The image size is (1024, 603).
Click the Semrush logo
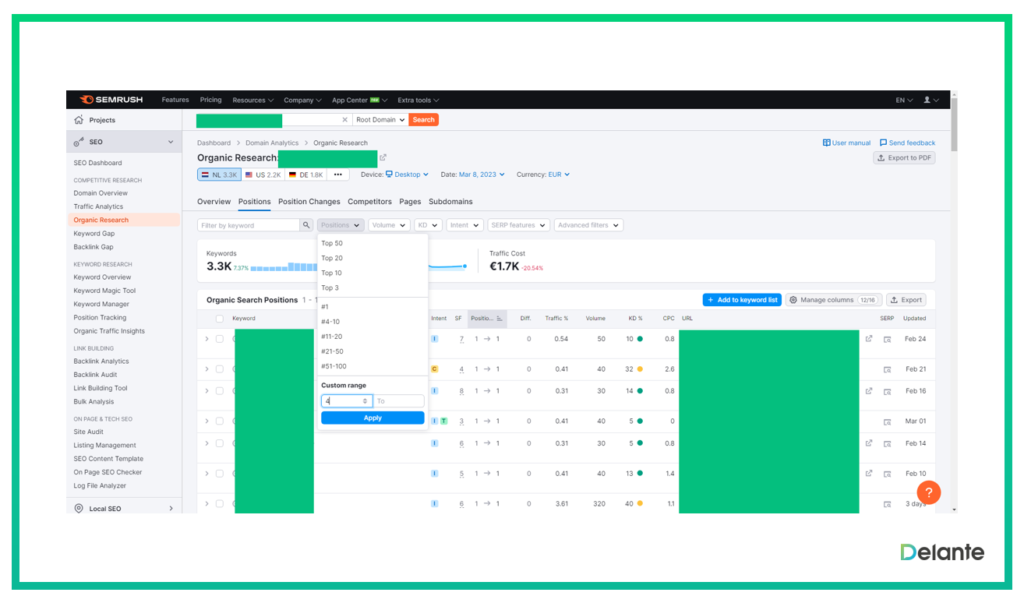click(x=111, y=100)
